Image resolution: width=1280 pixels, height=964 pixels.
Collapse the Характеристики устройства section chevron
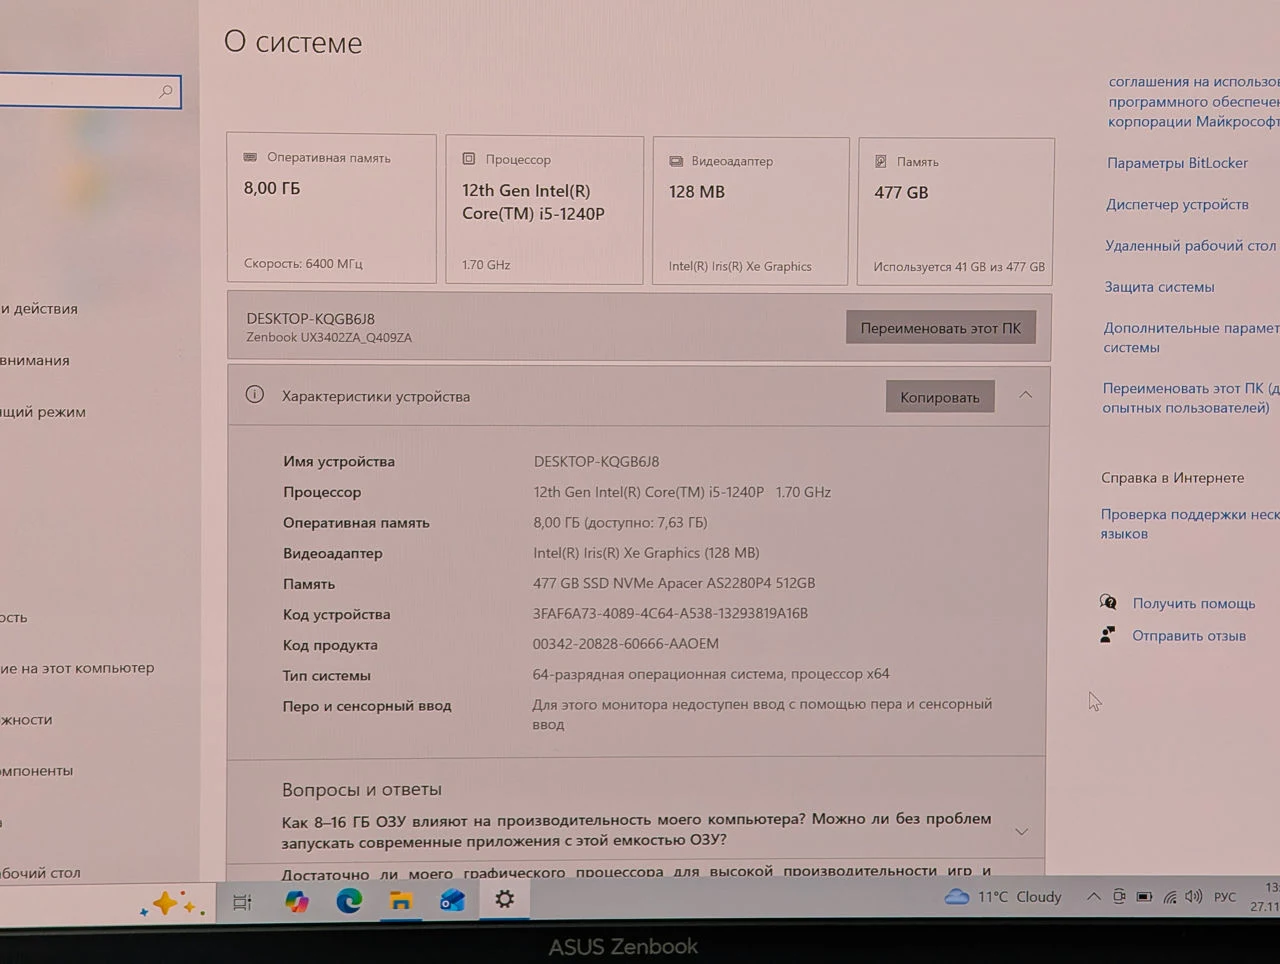click(x=1025, y=395)
